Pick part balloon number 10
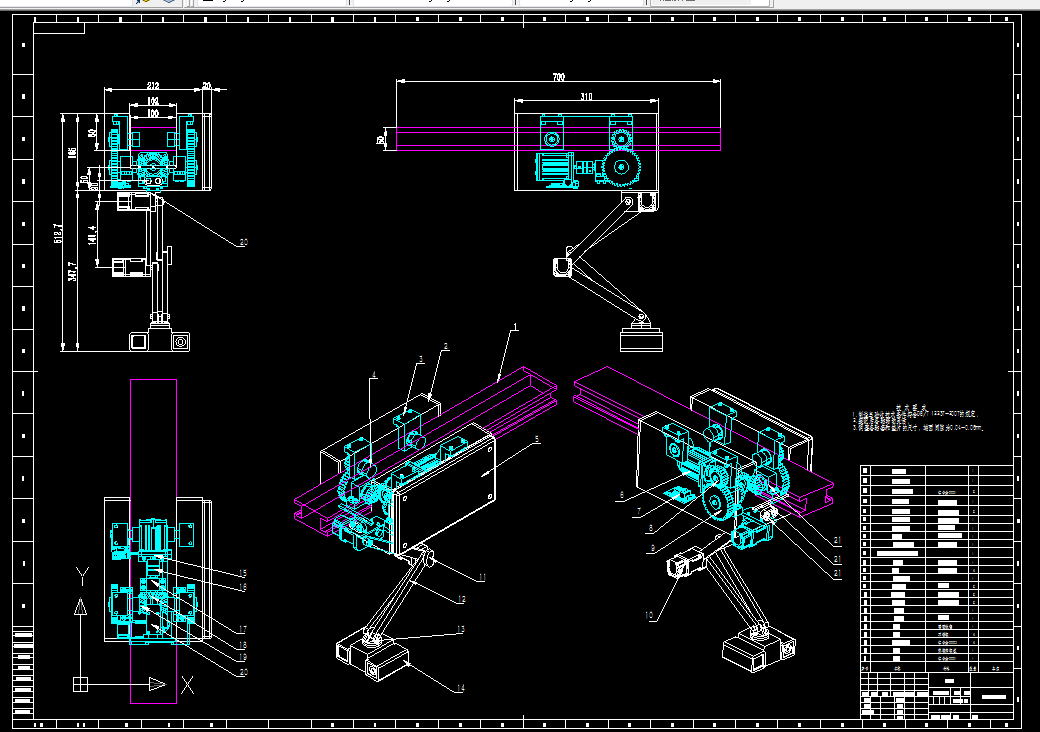This screenshot has width=1040, height=732. [649, 615]
